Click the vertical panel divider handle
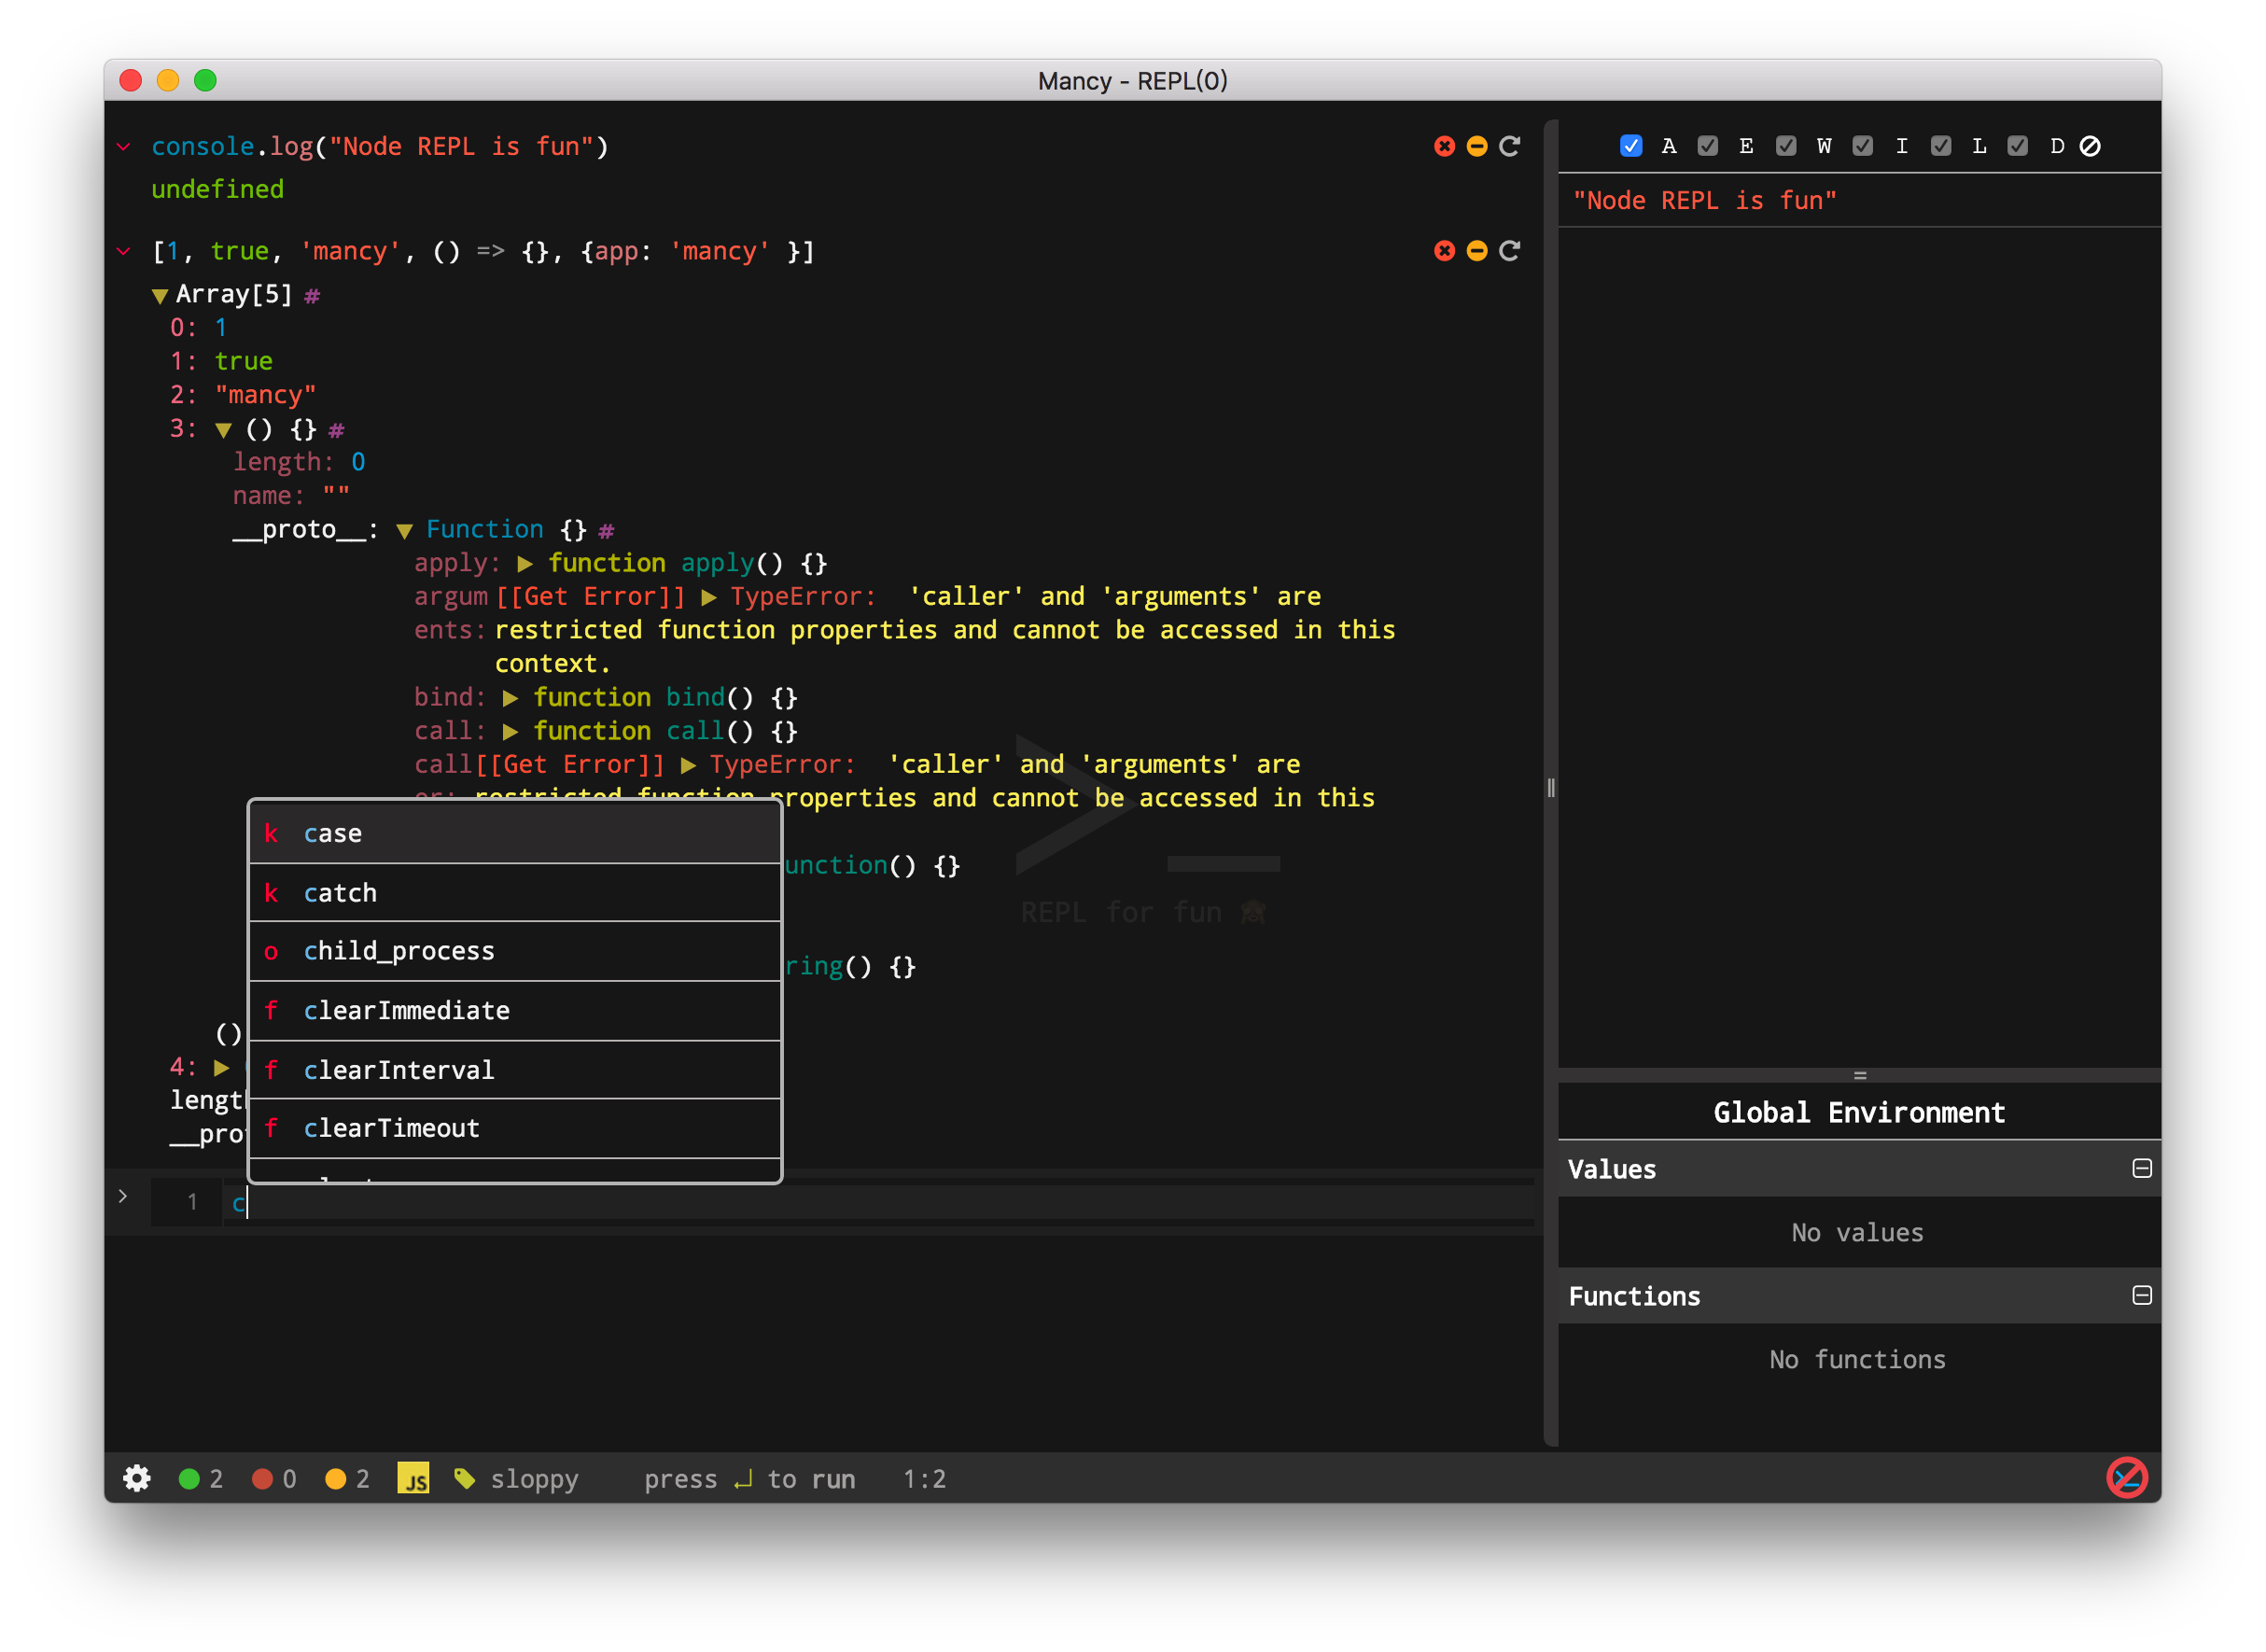Image resolution: width=2266 pixels, height=1652 pixels. coord(1550,788)
